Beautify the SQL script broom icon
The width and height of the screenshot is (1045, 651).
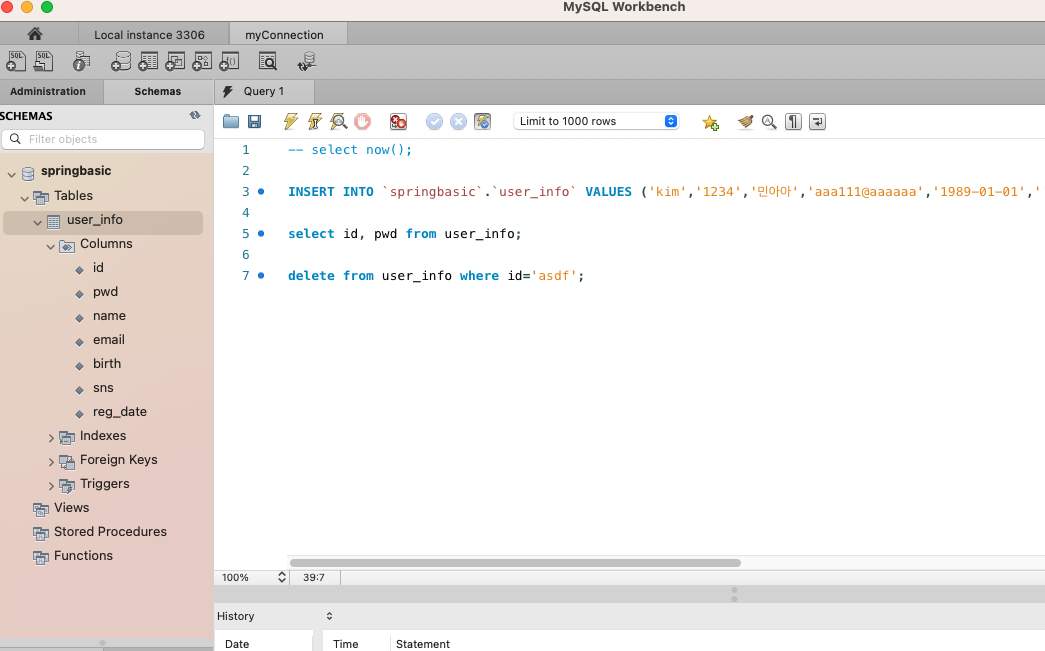(746, 121)
